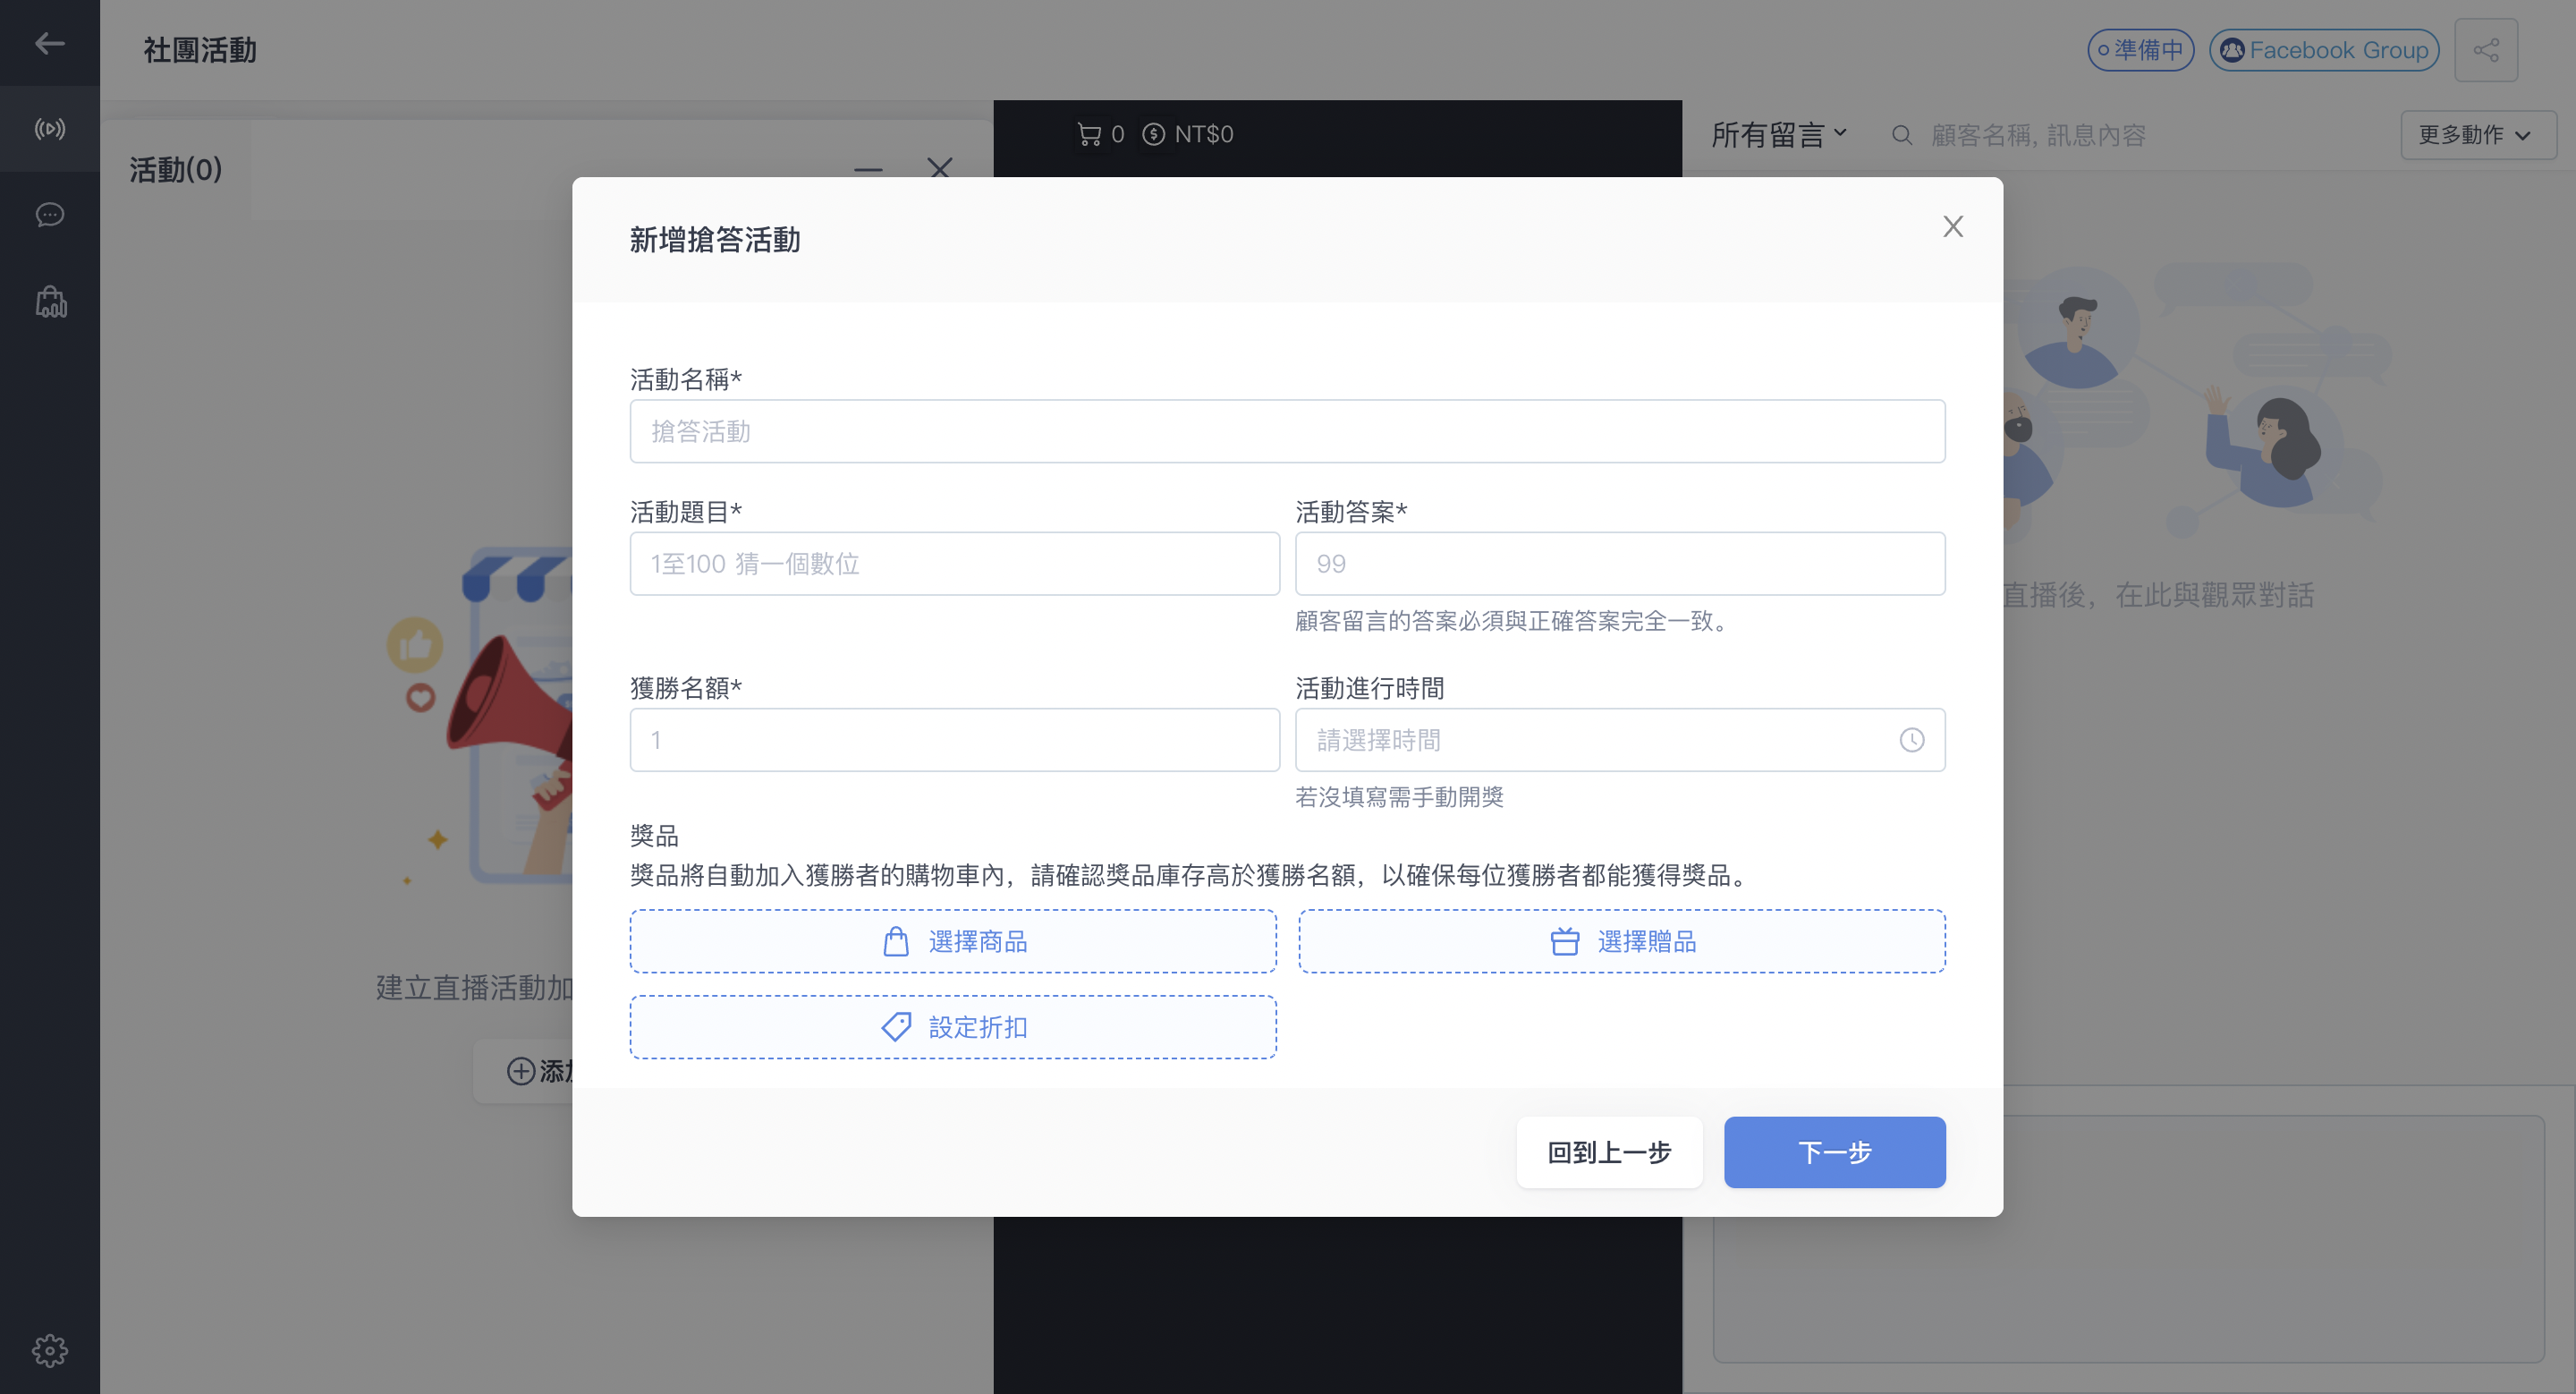
Task: Click 設定折扣 discount button
Action: pyautogui.click(x=953, y=1027)
